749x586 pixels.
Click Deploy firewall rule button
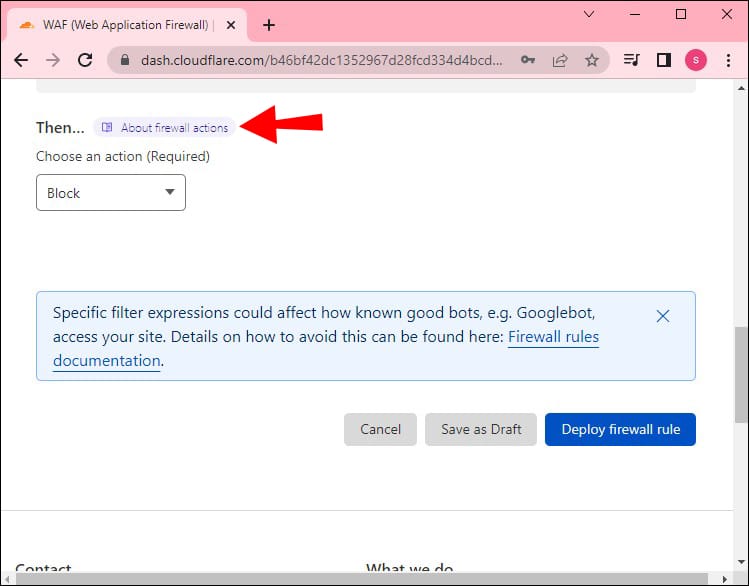(620, 429)
